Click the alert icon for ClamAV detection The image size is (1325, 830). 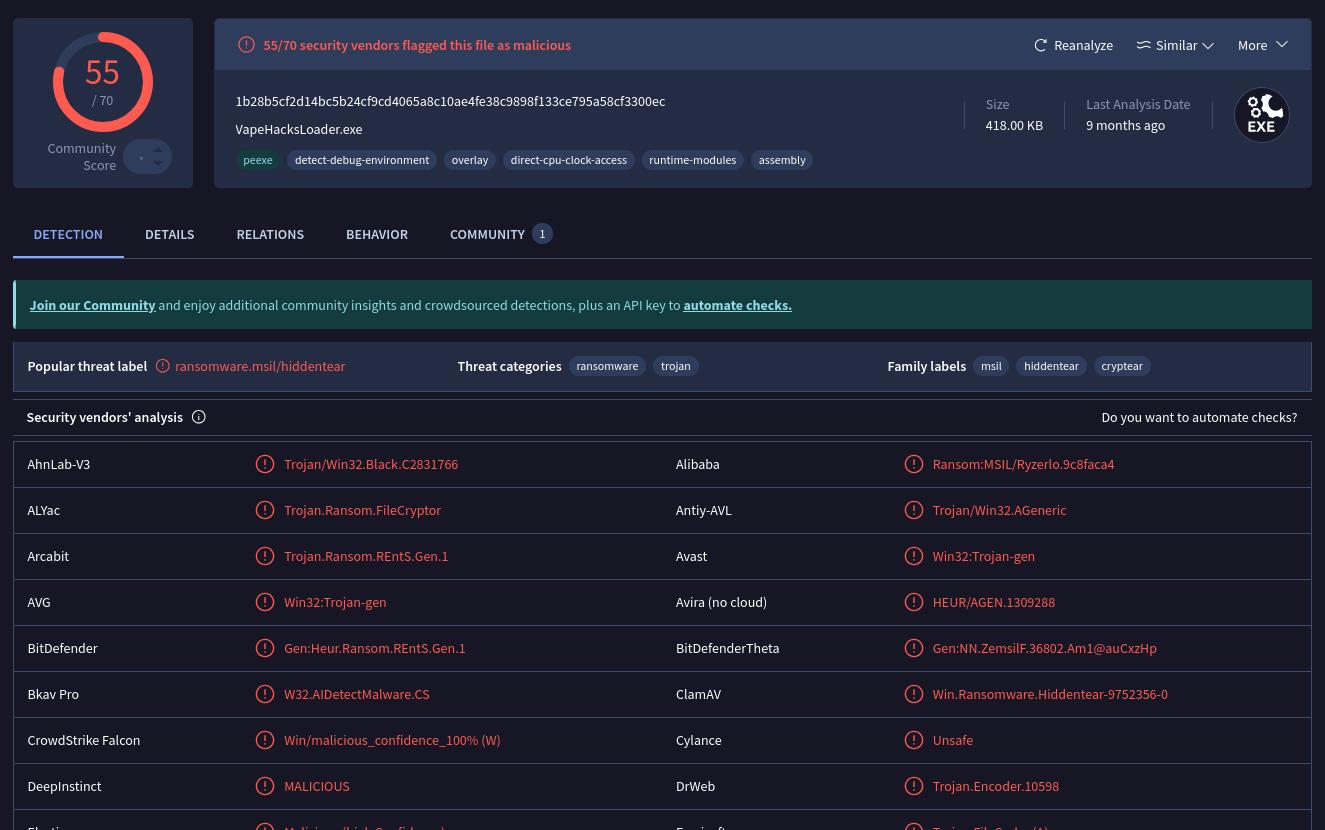pyautogui.click(x=913, y=694)
